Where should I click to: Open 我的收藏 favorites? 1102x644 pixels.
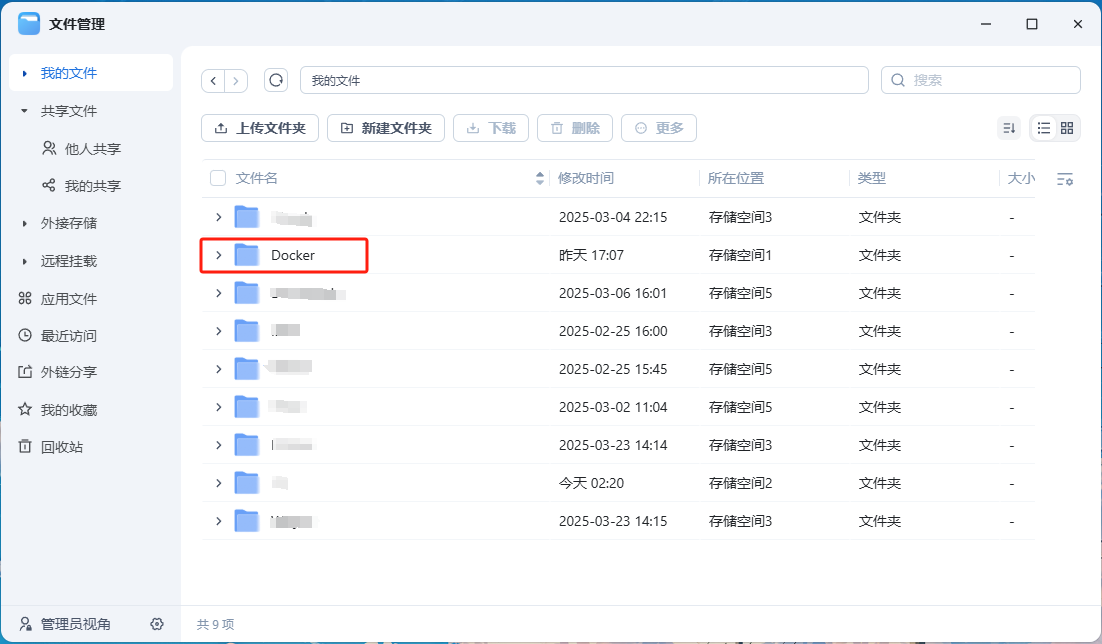[x=68, y=410]
